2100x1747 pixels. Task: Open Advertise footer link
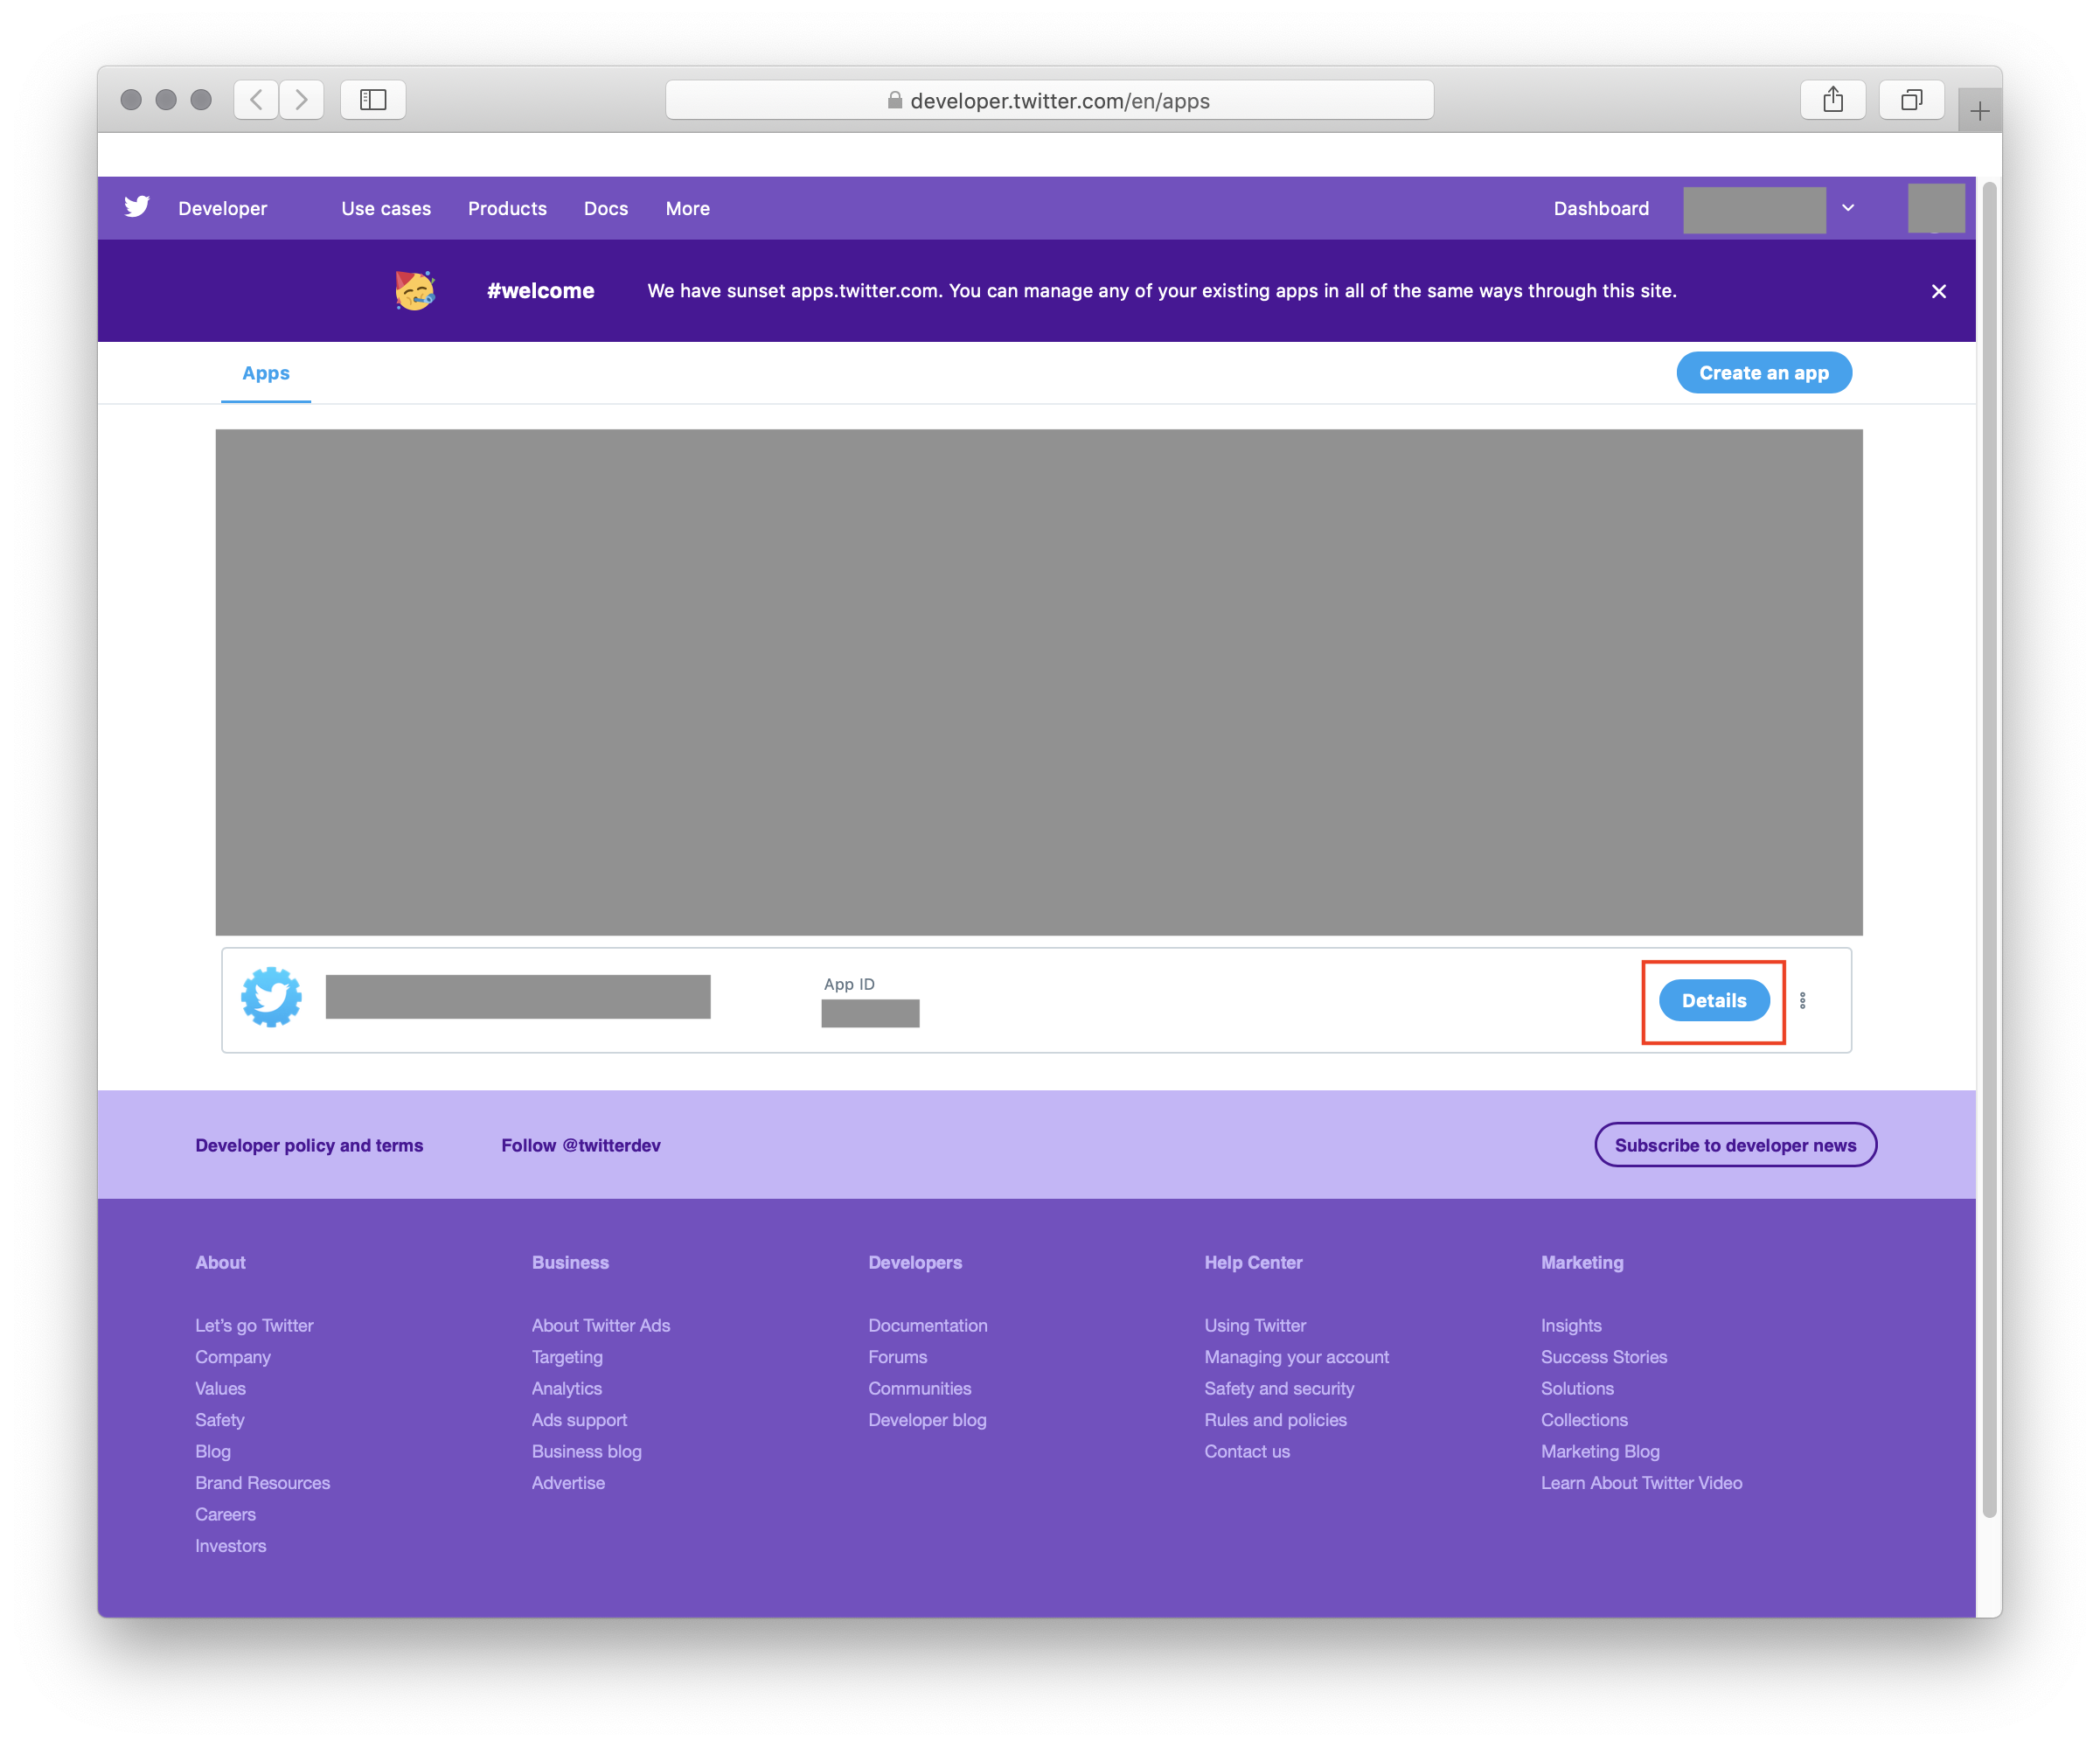coord(568,1483)
